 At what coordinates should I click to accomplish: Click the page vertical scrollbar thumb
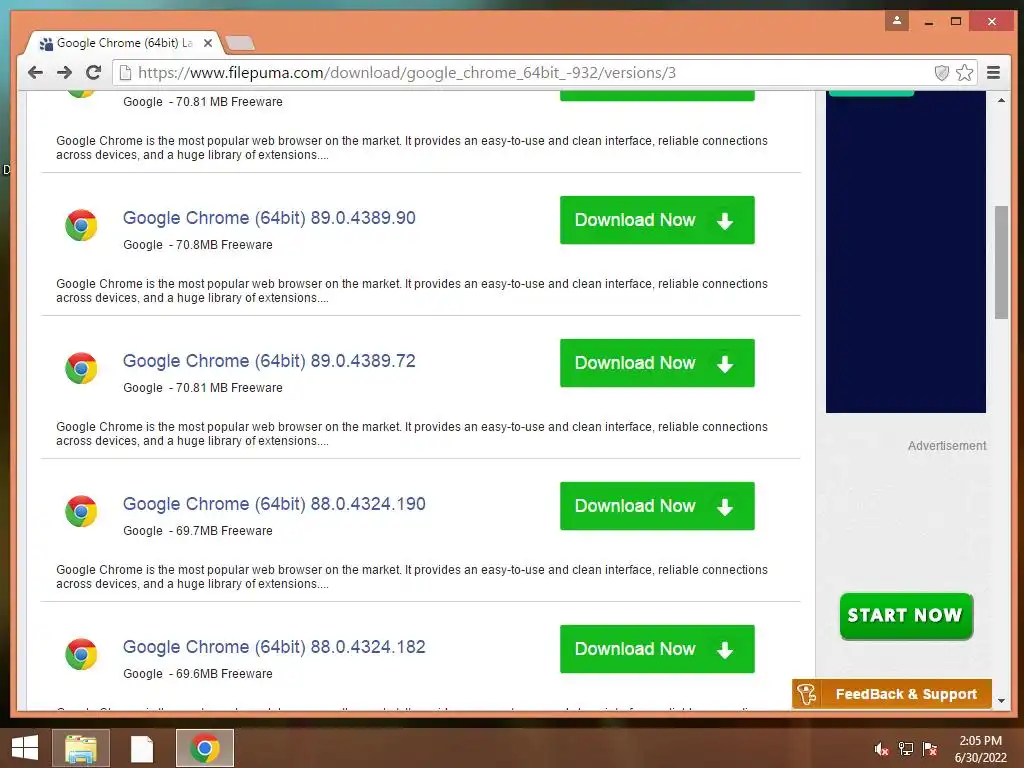pos(1001,263)
